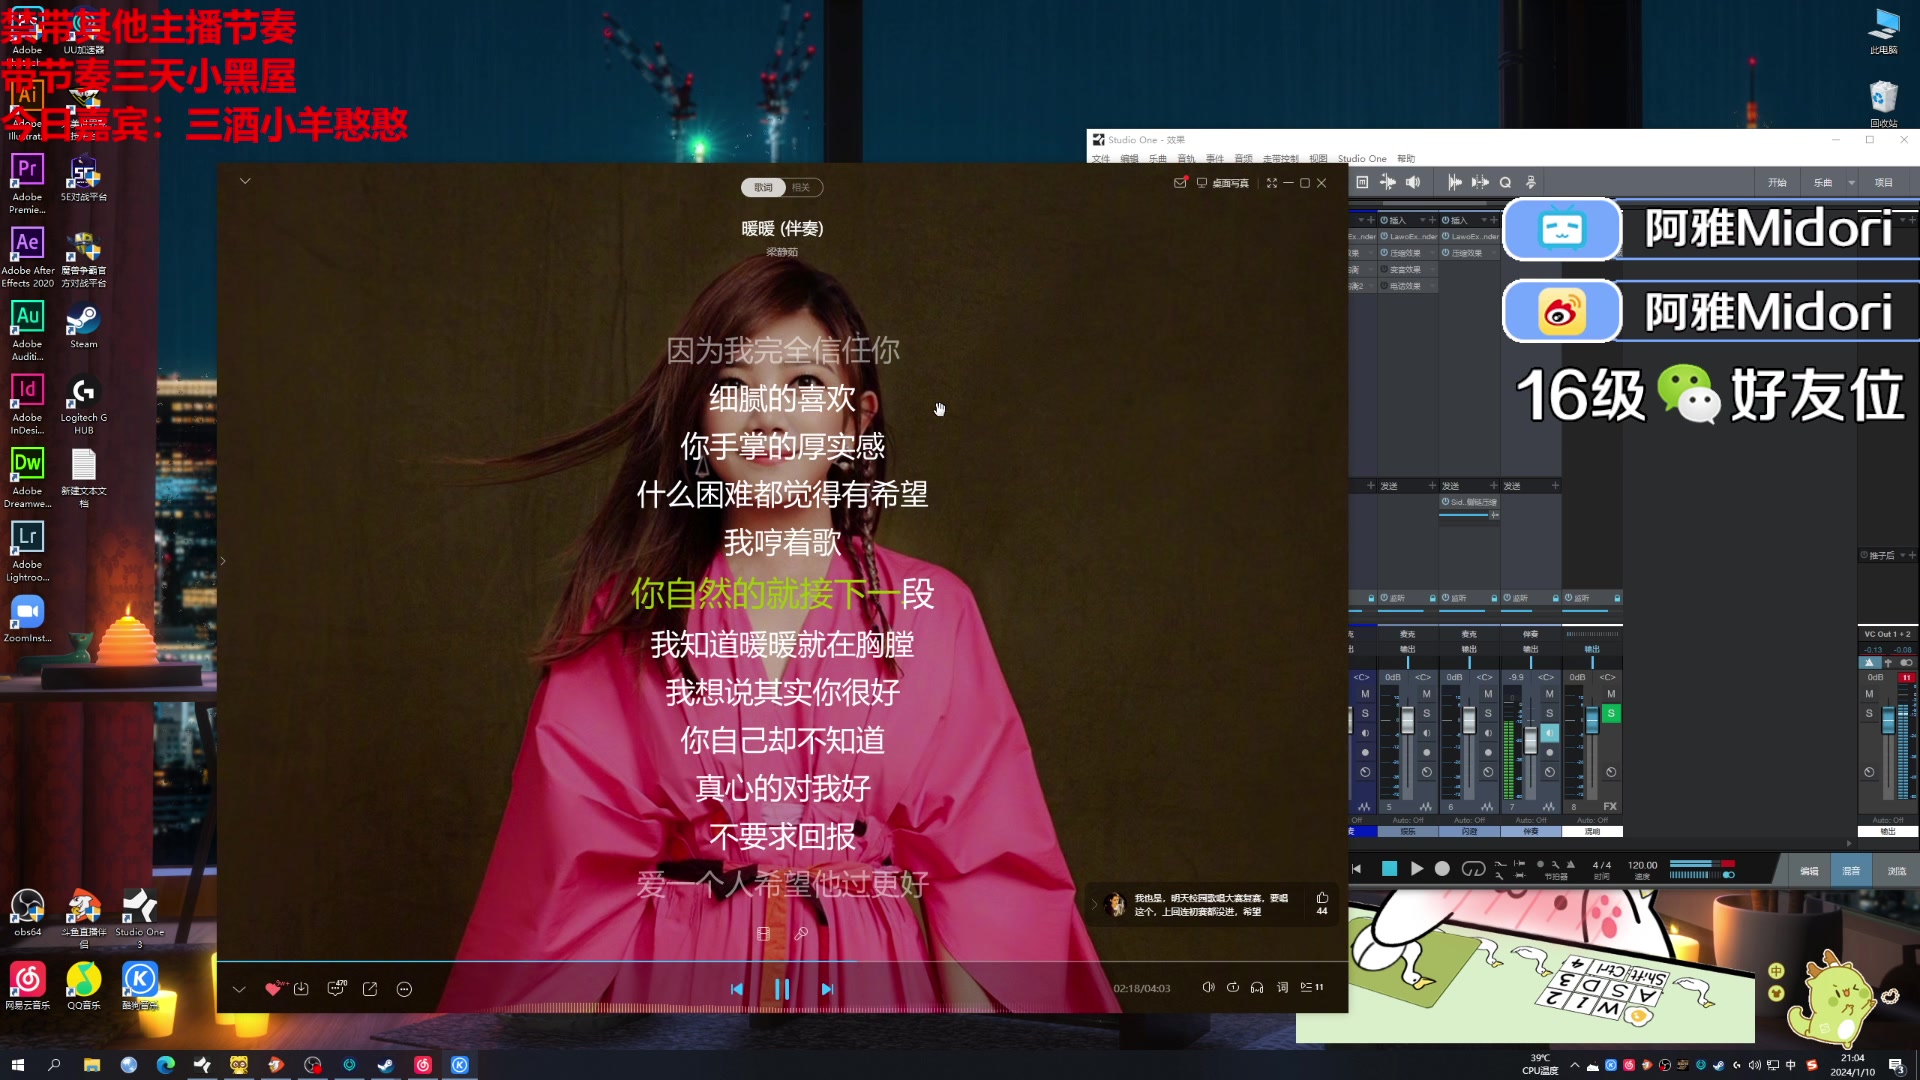Adjust the 输出 main output fader

(x=1888, y=720)
